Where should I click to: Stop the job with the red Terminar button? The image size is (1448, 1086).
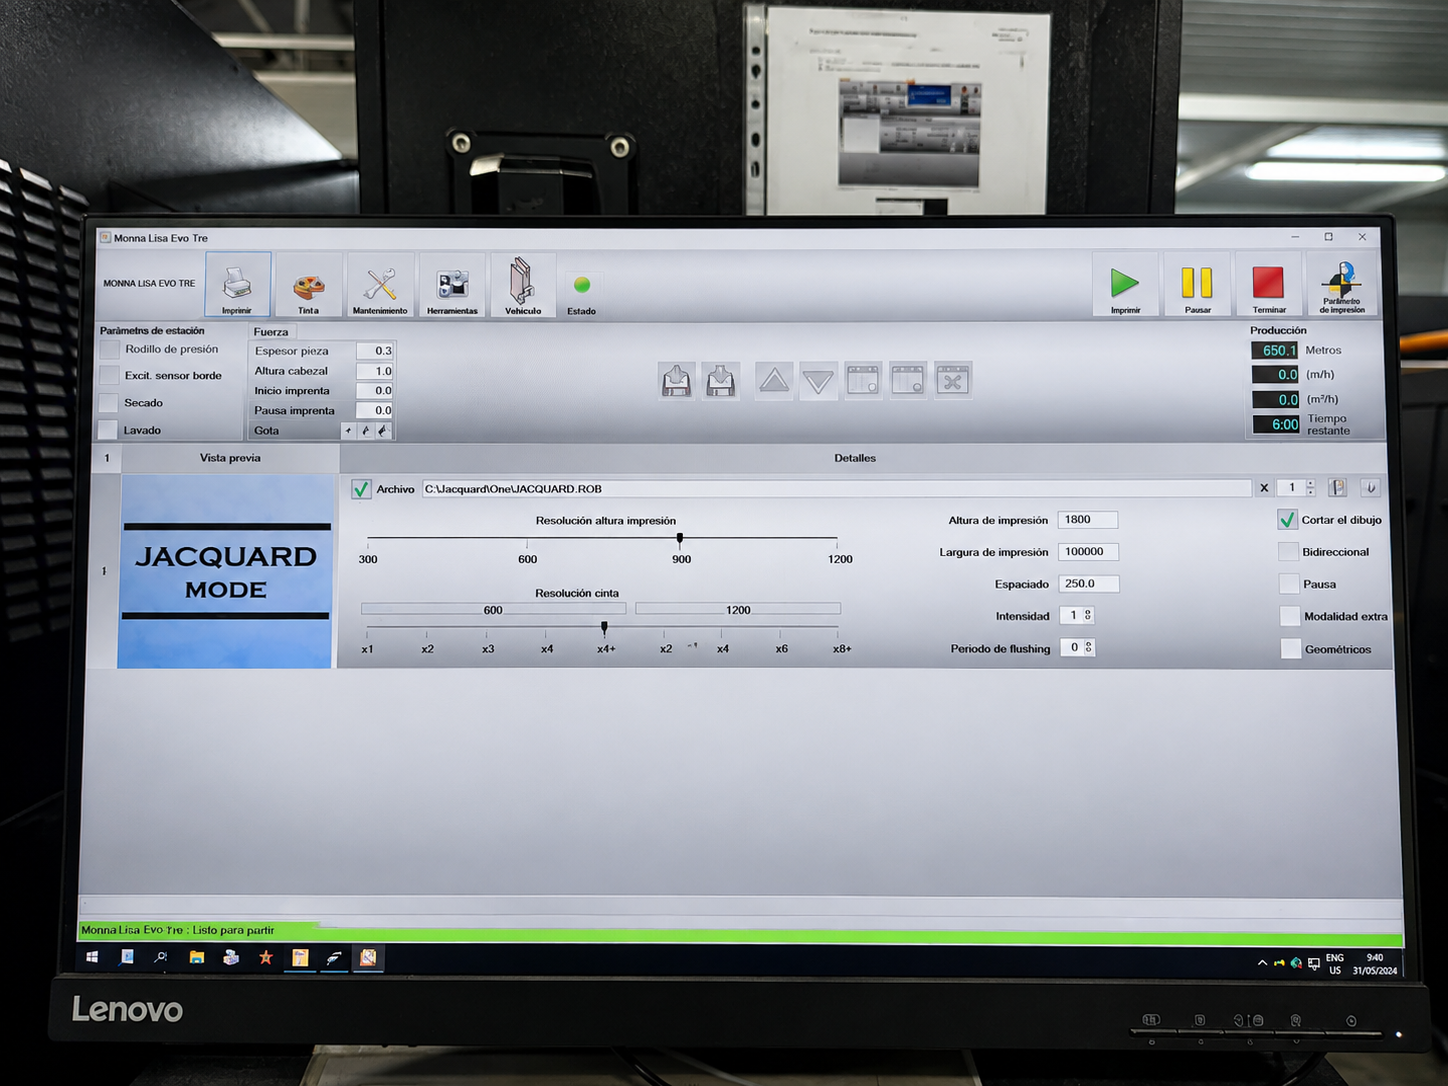(x=1269, y=285)
